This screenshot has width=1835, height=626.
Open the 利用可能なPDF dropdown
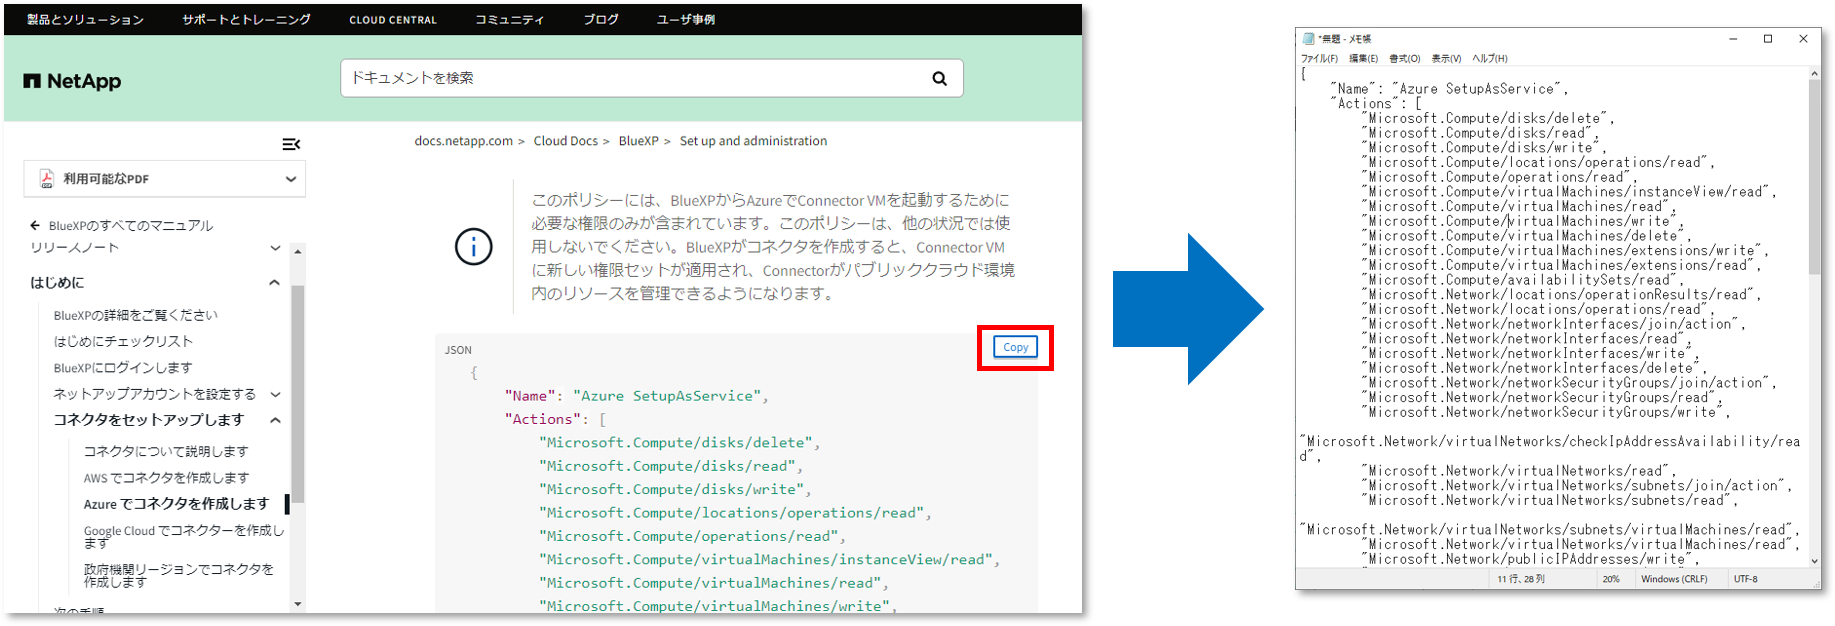[x=165, y=179]
